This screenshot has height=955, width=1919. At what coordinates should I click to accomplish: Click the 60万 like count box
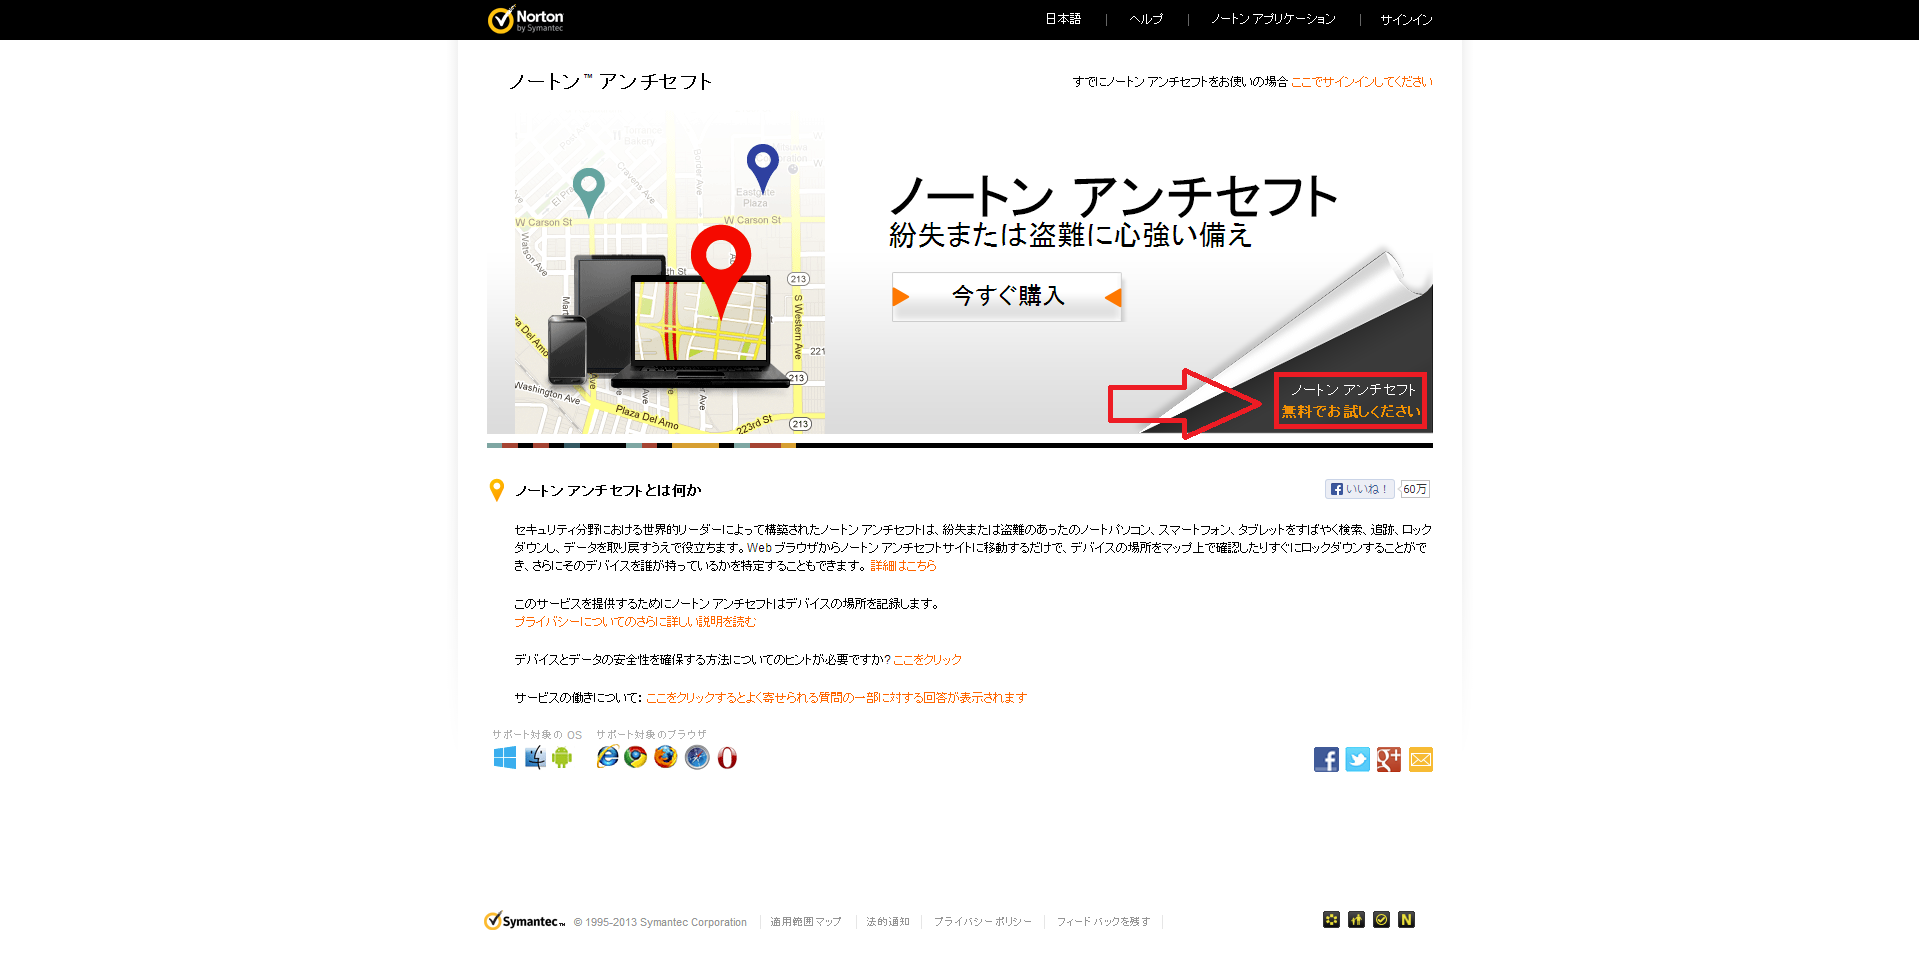1415,489
